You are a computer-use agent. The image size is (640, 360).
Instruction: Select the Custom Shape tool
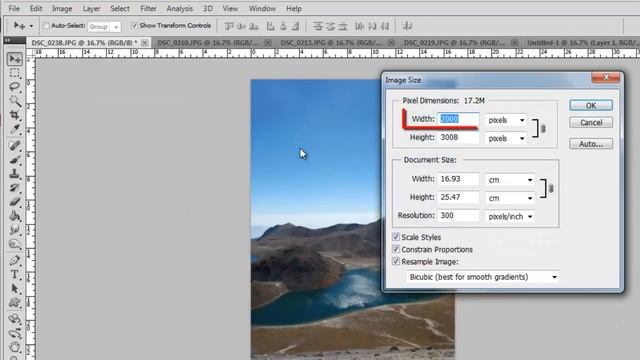tap(15, 302)
